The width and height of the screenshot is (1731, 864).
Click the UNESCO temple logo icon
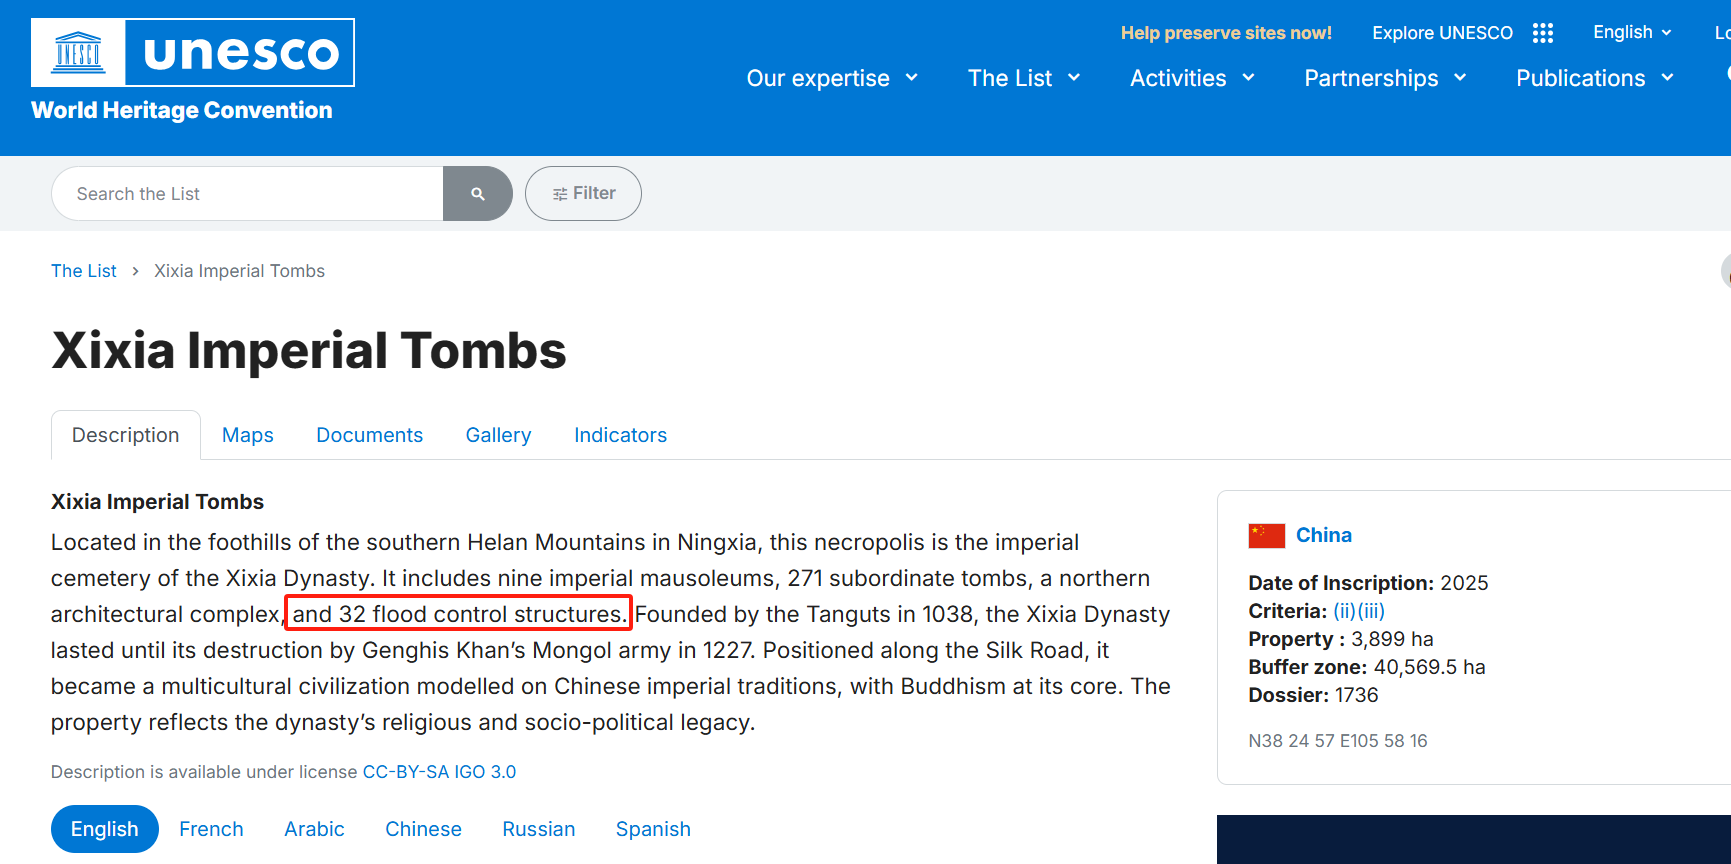pyautogui.click(x=78, y=52)
